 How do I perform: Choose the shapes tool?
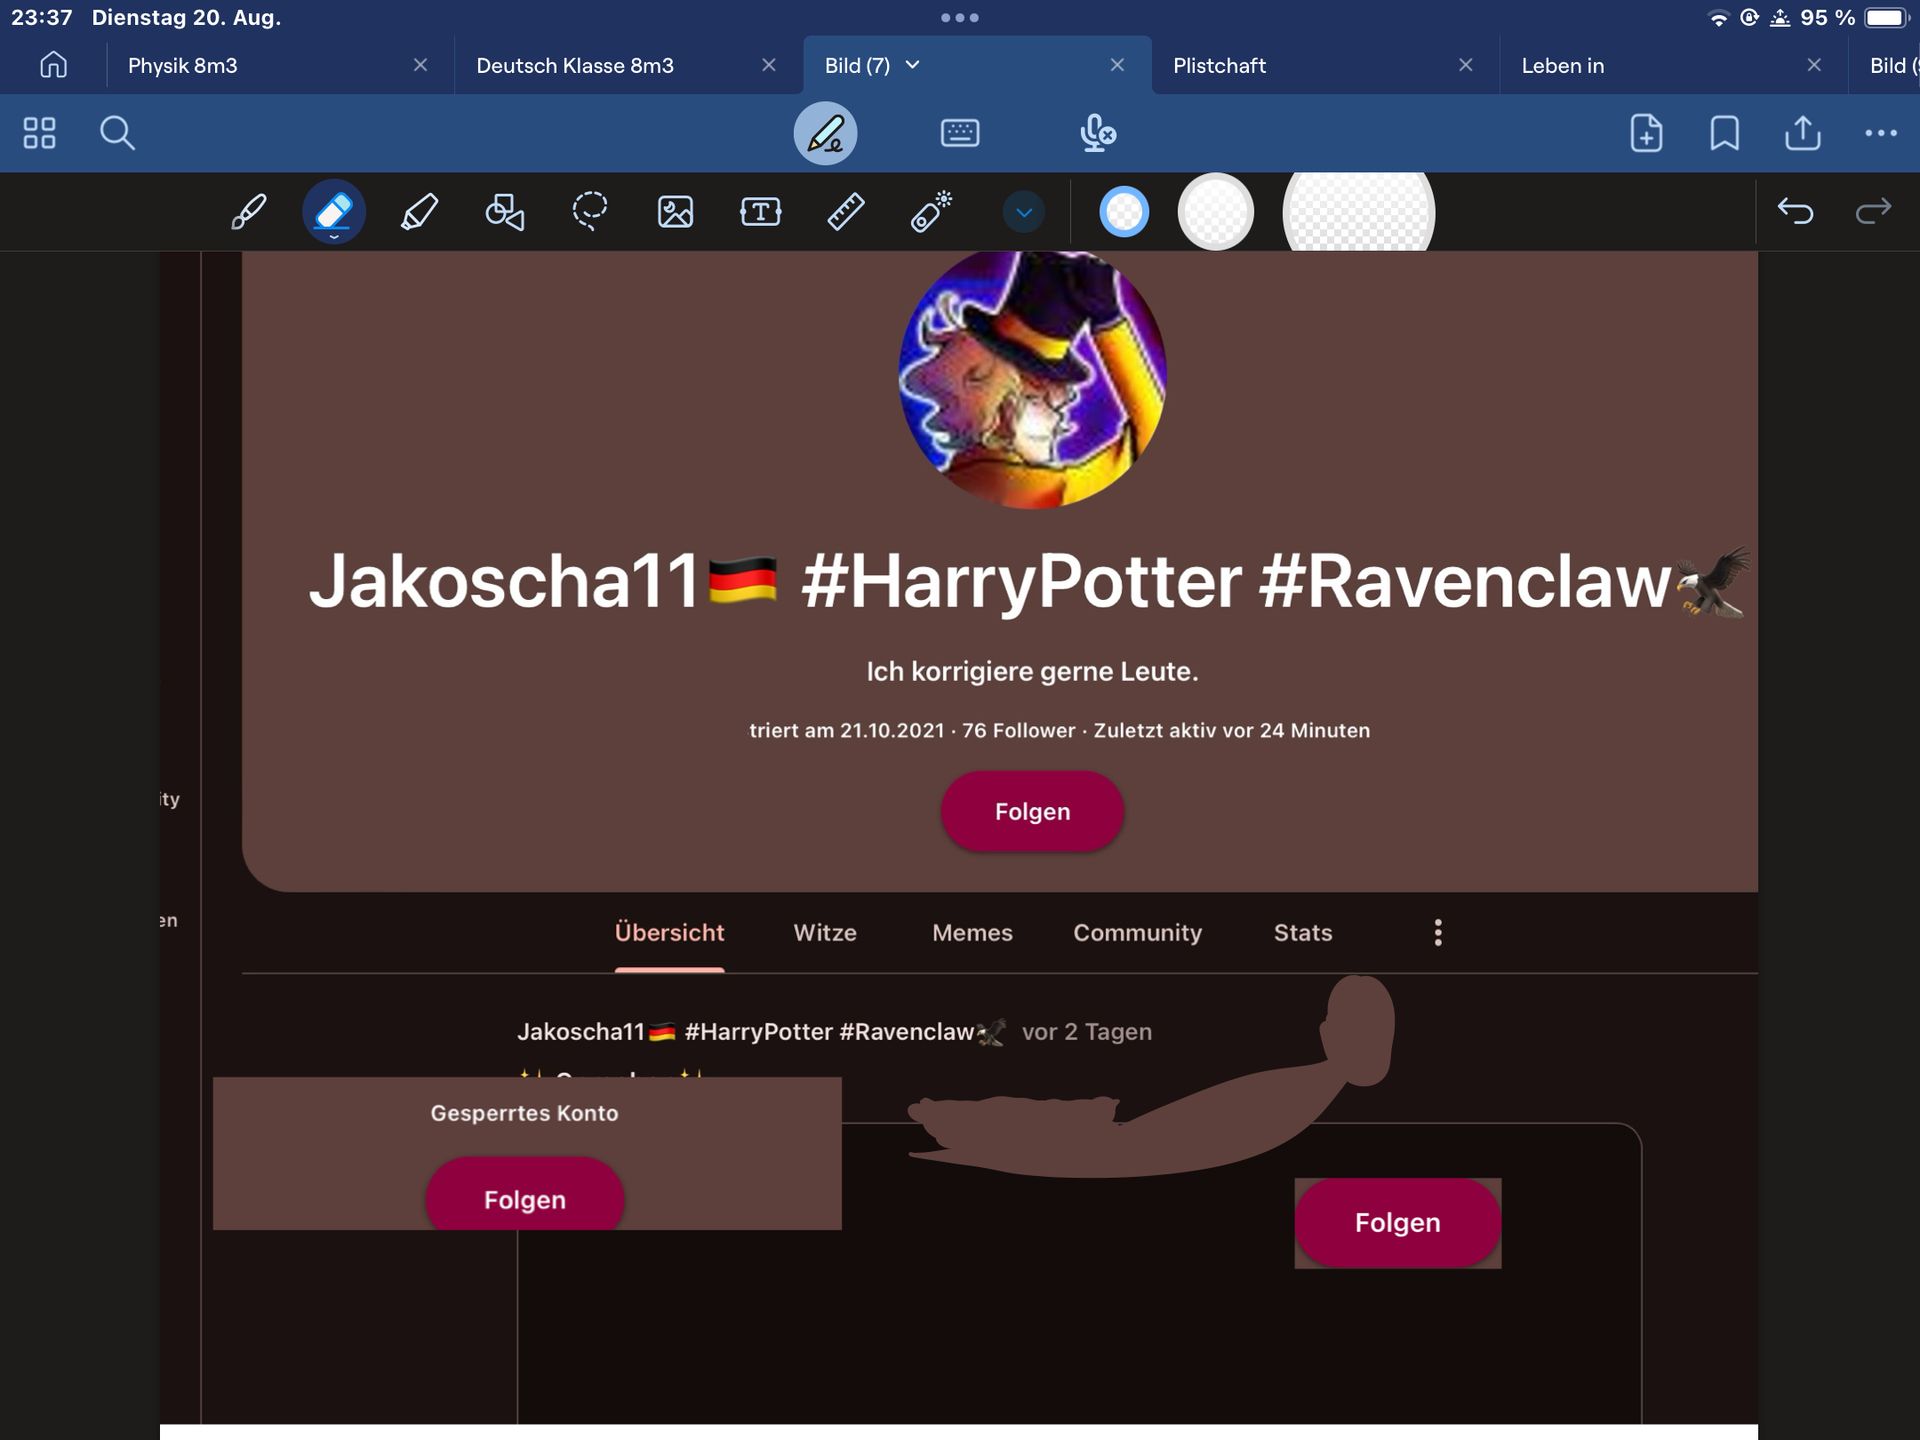(505, 212)
